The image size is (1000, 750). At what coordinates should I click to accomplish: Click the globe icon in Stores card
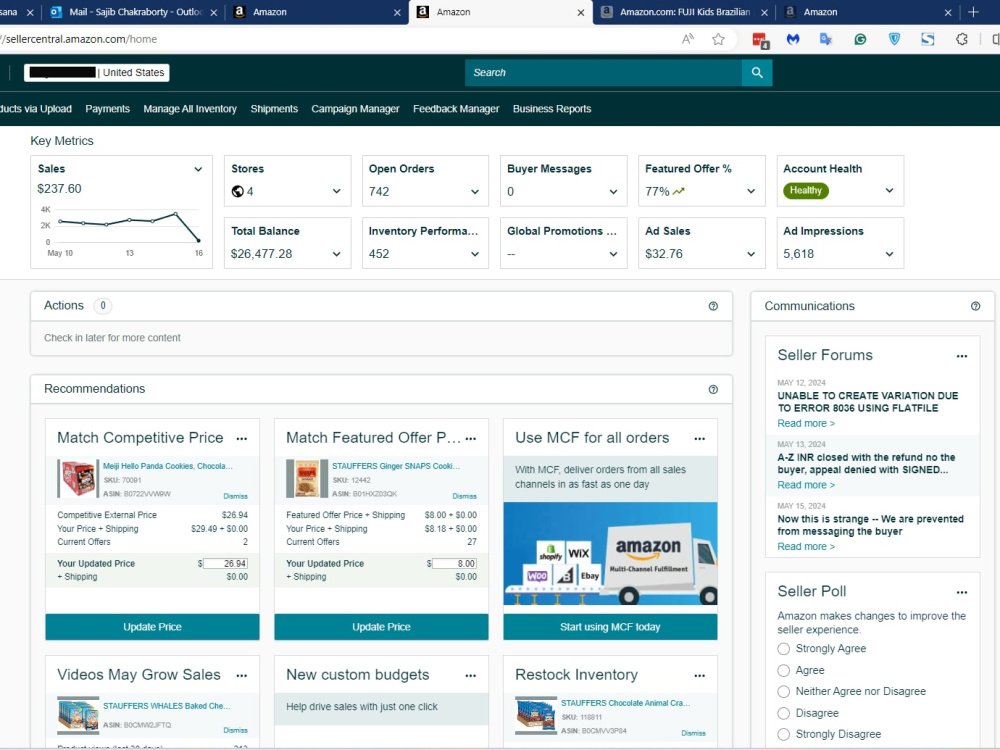pos(237,191)
